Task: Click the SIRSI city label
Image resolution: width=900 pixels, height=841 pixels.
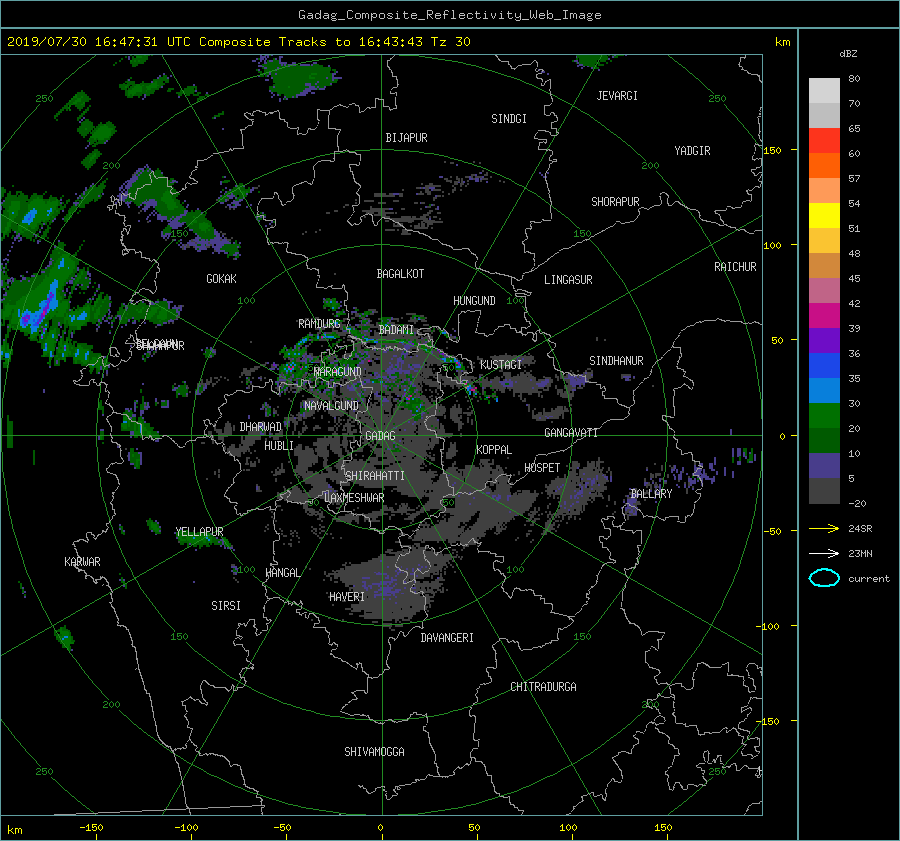Action: click(226, 606)
